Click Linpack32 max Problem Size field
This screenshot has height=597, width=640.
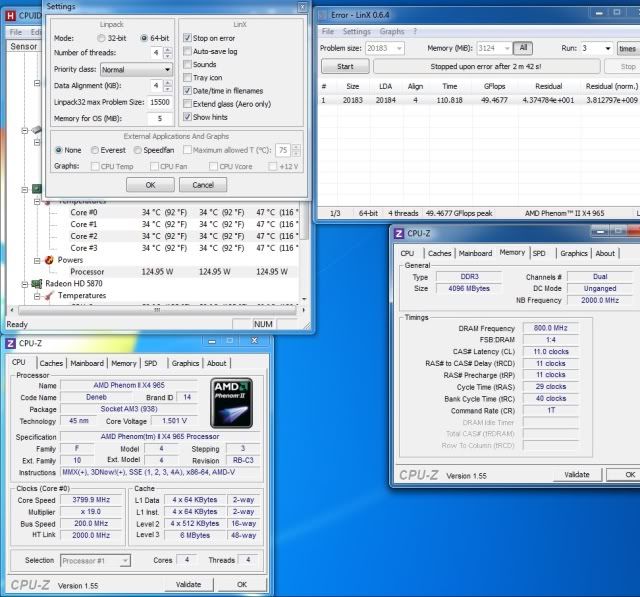pyautogui.click(x=160, y=102)
